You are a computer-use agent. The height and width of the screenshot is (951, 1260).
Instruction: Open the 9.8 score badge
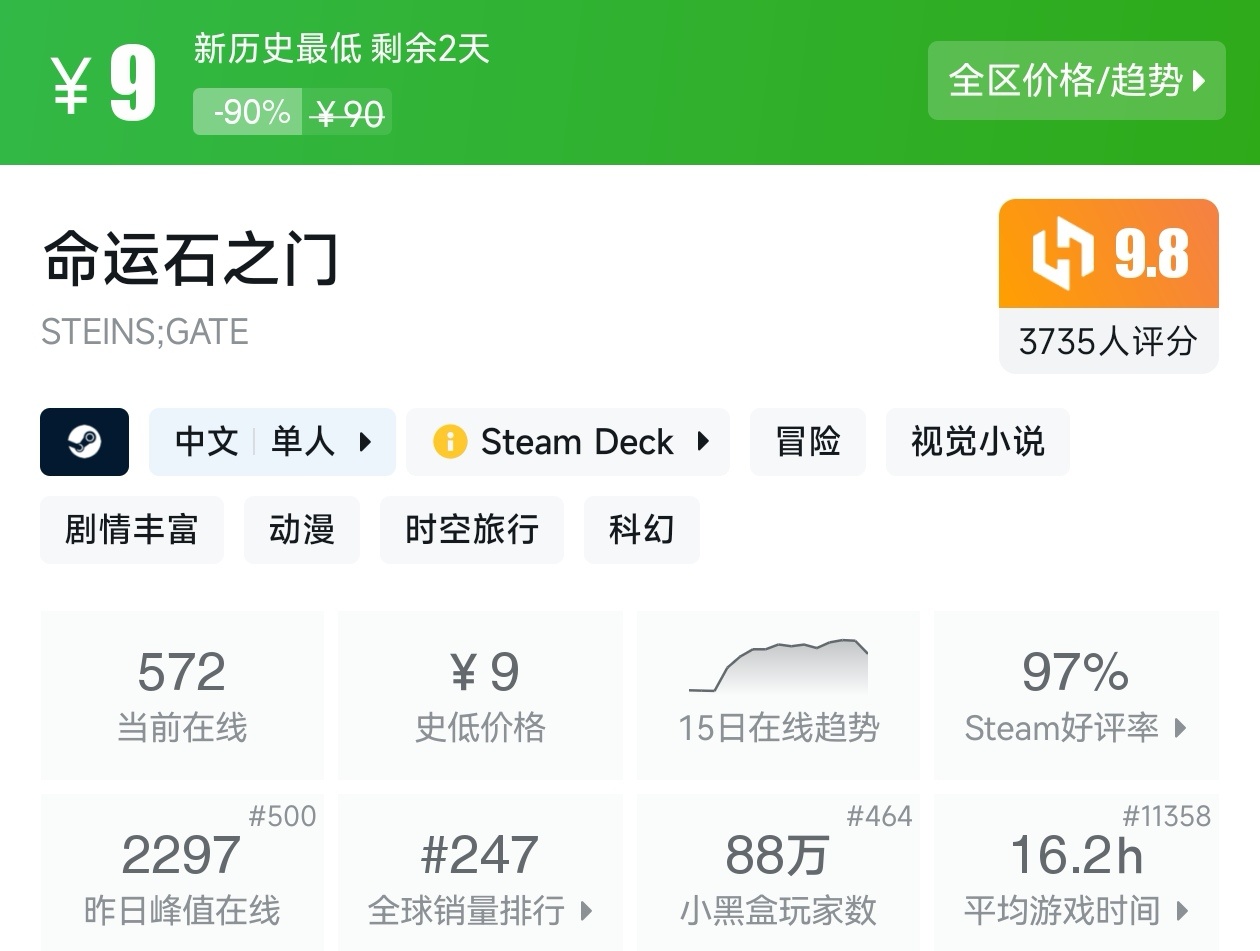[x=1109, y=254]
